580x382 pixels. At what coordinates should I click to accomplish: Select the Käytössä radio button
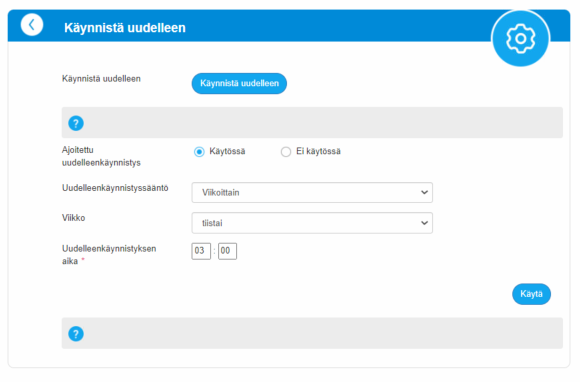[199, 152]
